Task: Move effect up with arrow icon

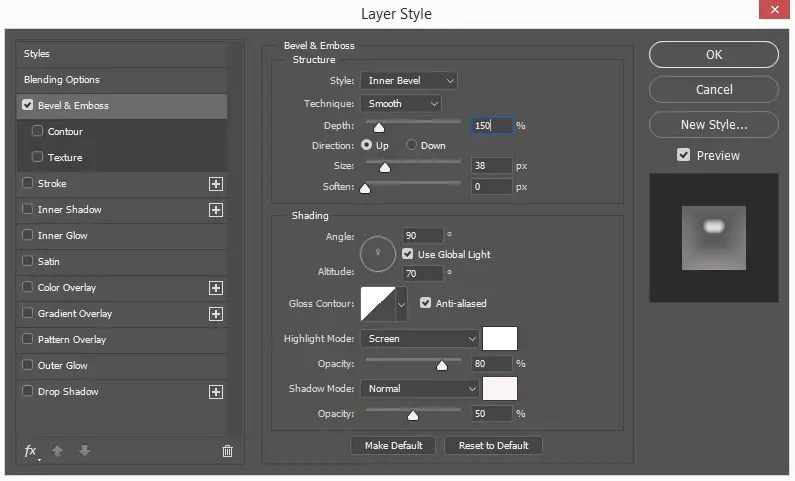Action: tap(57, 450)
